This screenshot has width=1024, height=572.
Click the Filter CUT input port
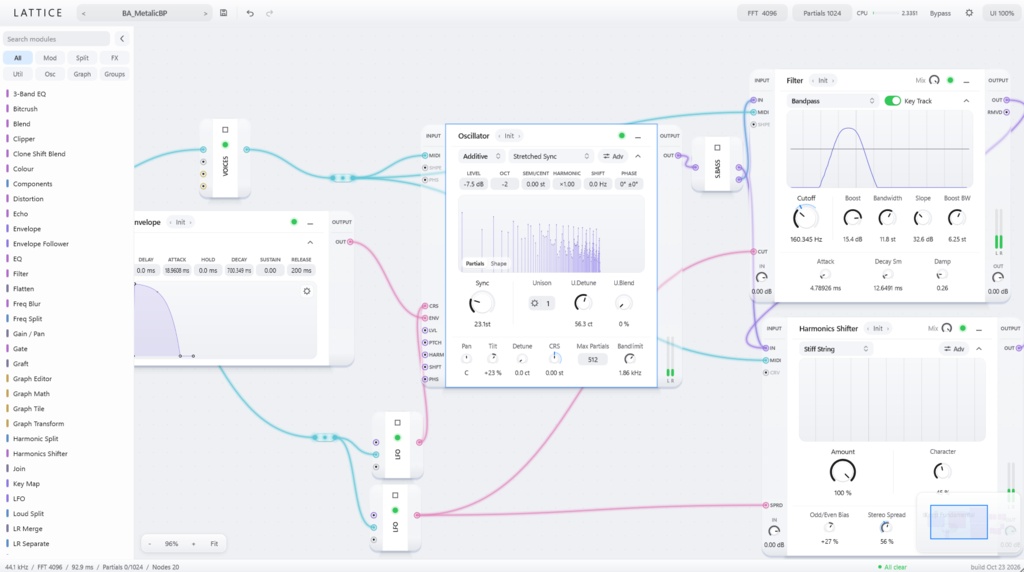[754, 251]
